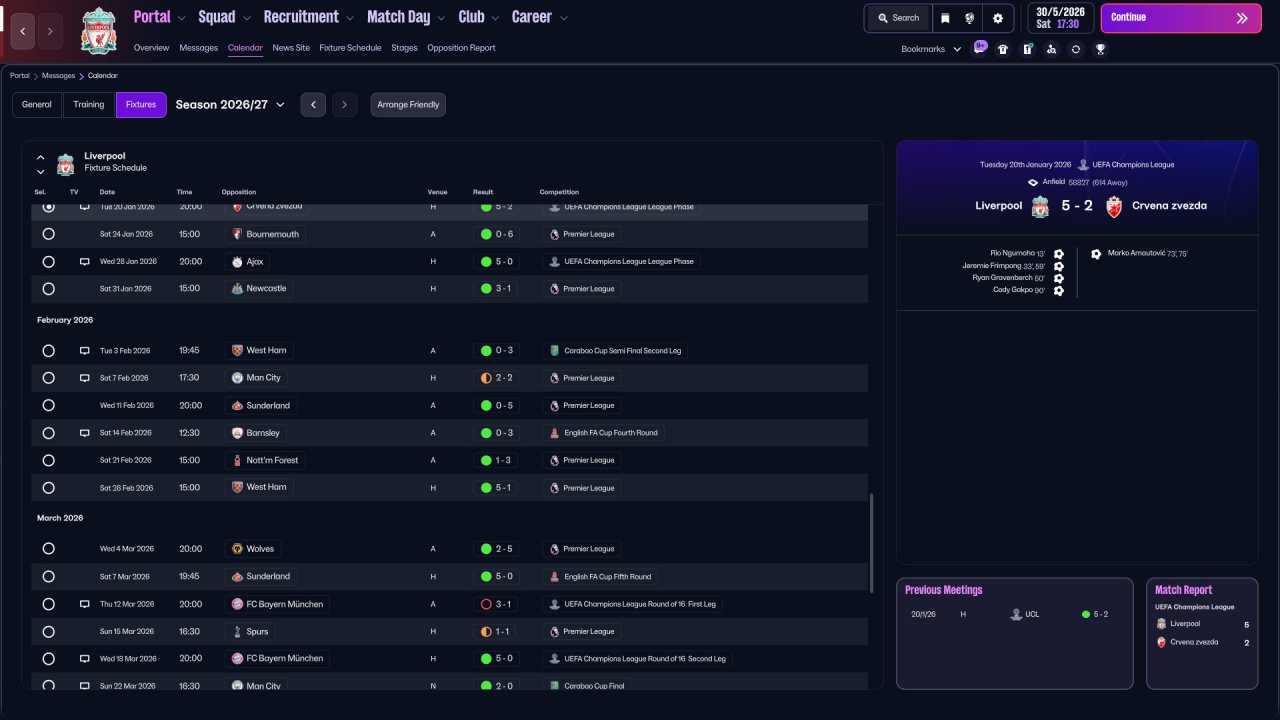Switch to the Training calendar tab

[89, 104]
